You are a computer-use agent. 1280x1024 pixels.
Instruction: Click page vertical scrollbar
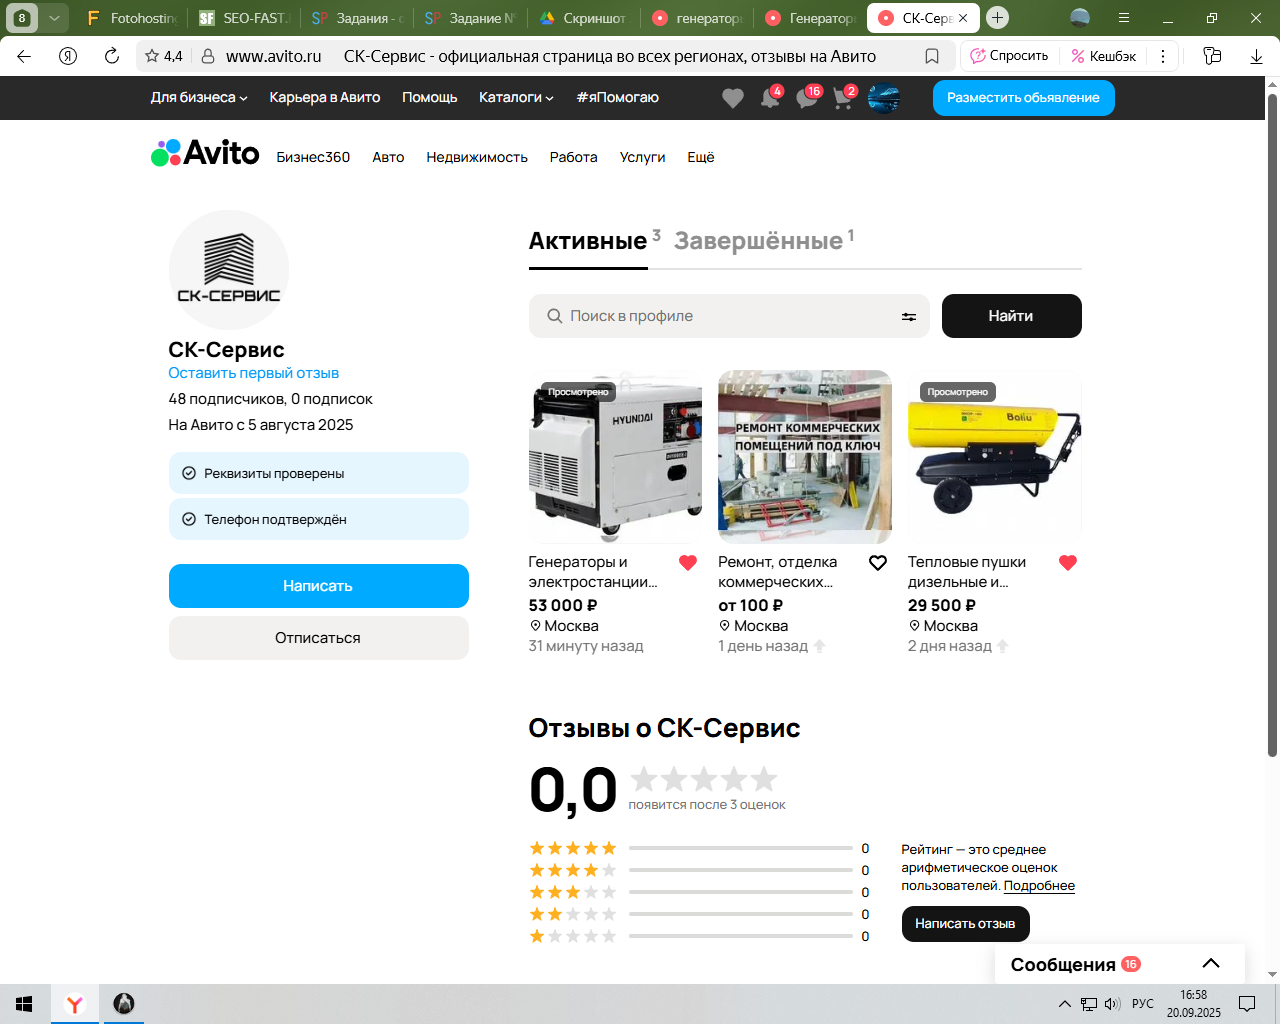[x=1272, y=425]
